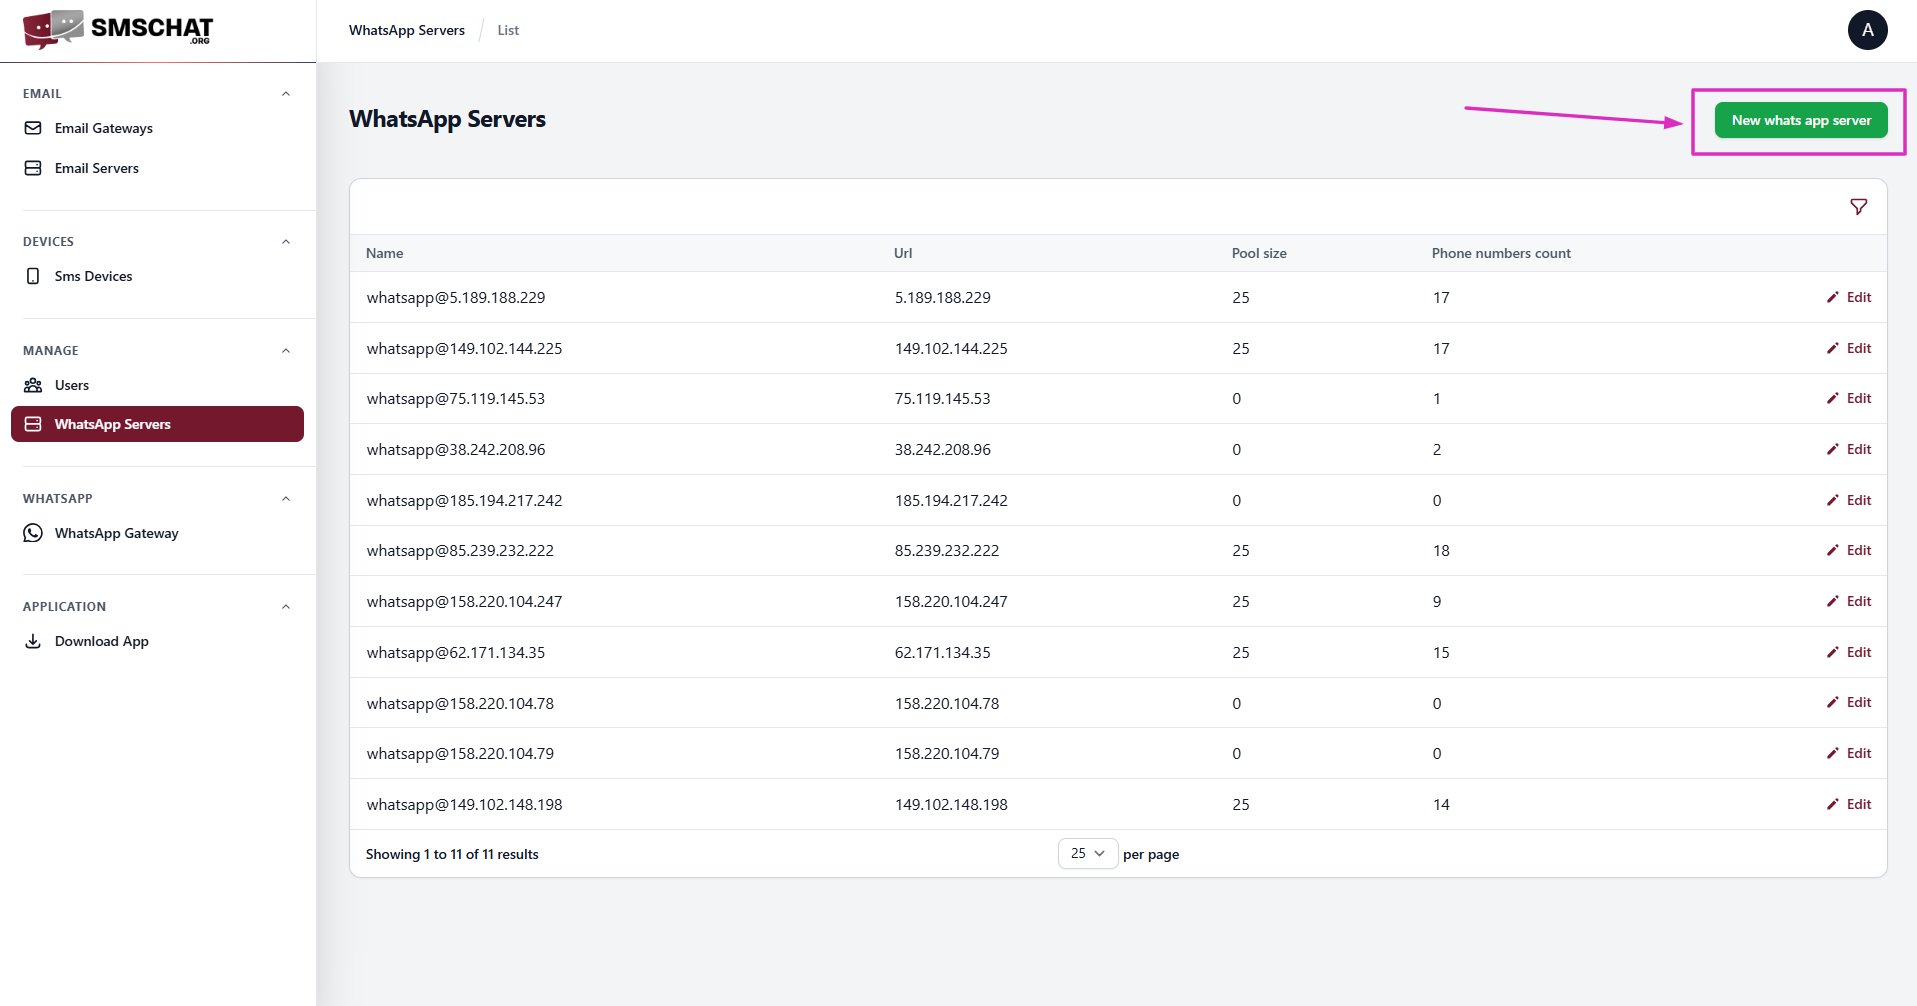The width and height of the screenshot is (1917, 1006).
Task: Select url cell 158.220.104.78
Action: [947, 703]
